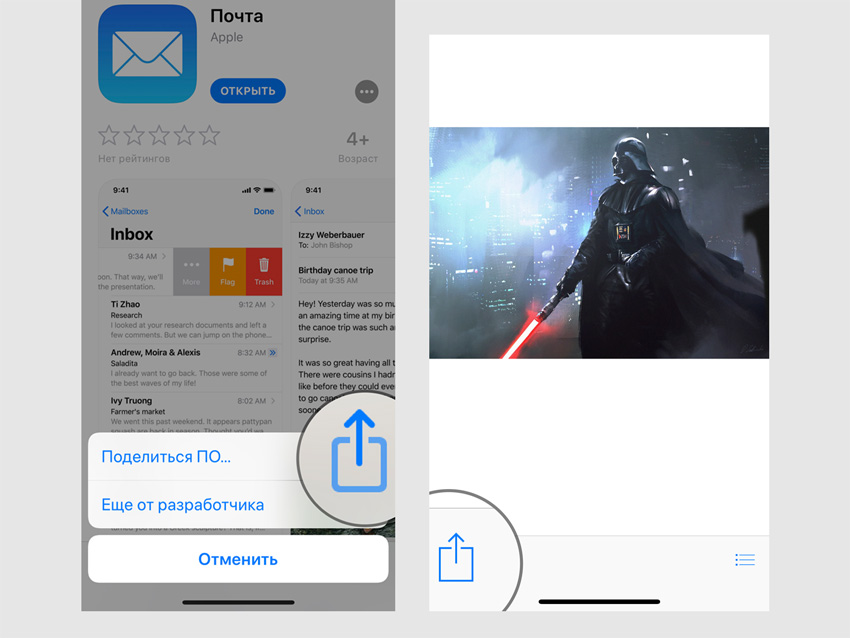Click the blue Mail app envelope icon

(147, 54)
